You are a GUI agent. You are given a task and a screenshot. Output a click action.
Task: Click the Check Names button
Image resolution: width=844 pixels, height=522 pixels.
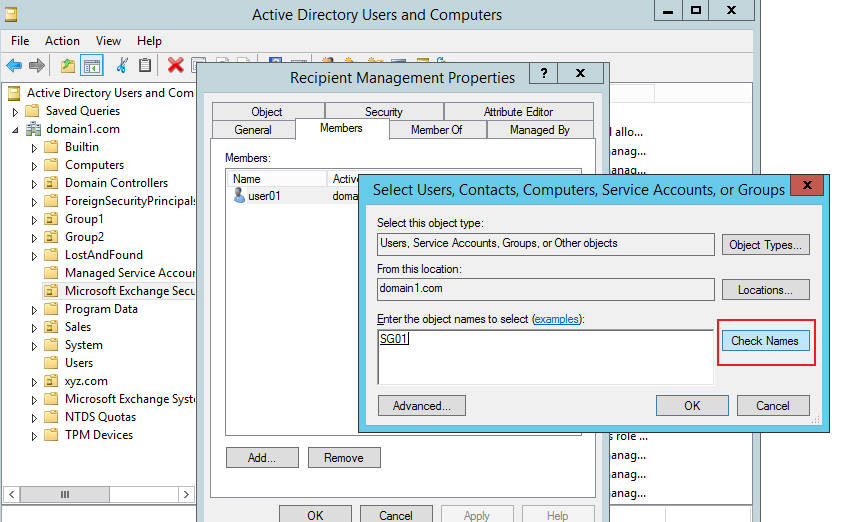pyautogui.click(x=765, y=341)
